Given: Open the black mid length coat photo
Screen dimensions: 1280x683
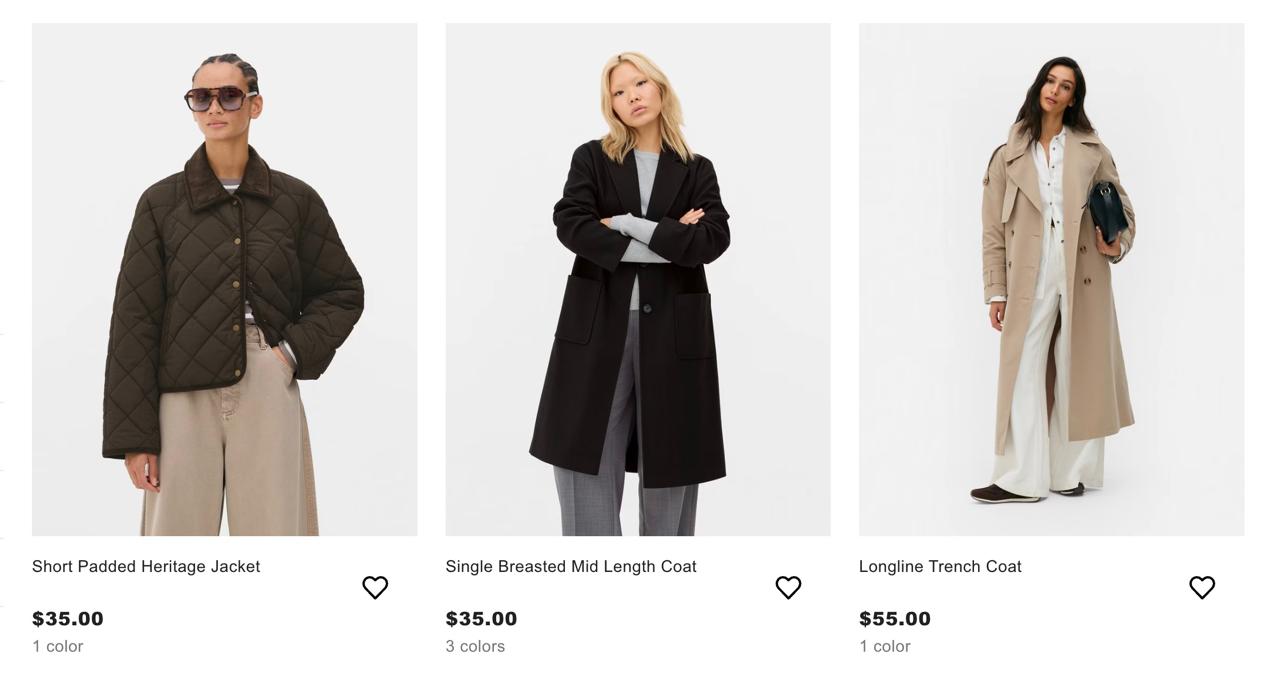Looking at the screenshot, I should [x=637, y=279].
